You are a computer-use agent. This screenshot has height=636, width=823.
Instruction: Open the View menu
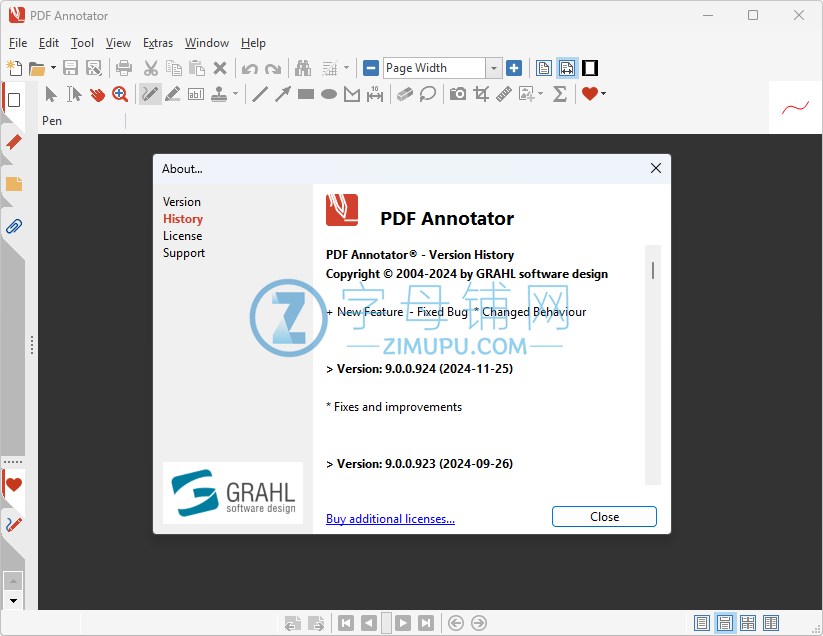118,43
